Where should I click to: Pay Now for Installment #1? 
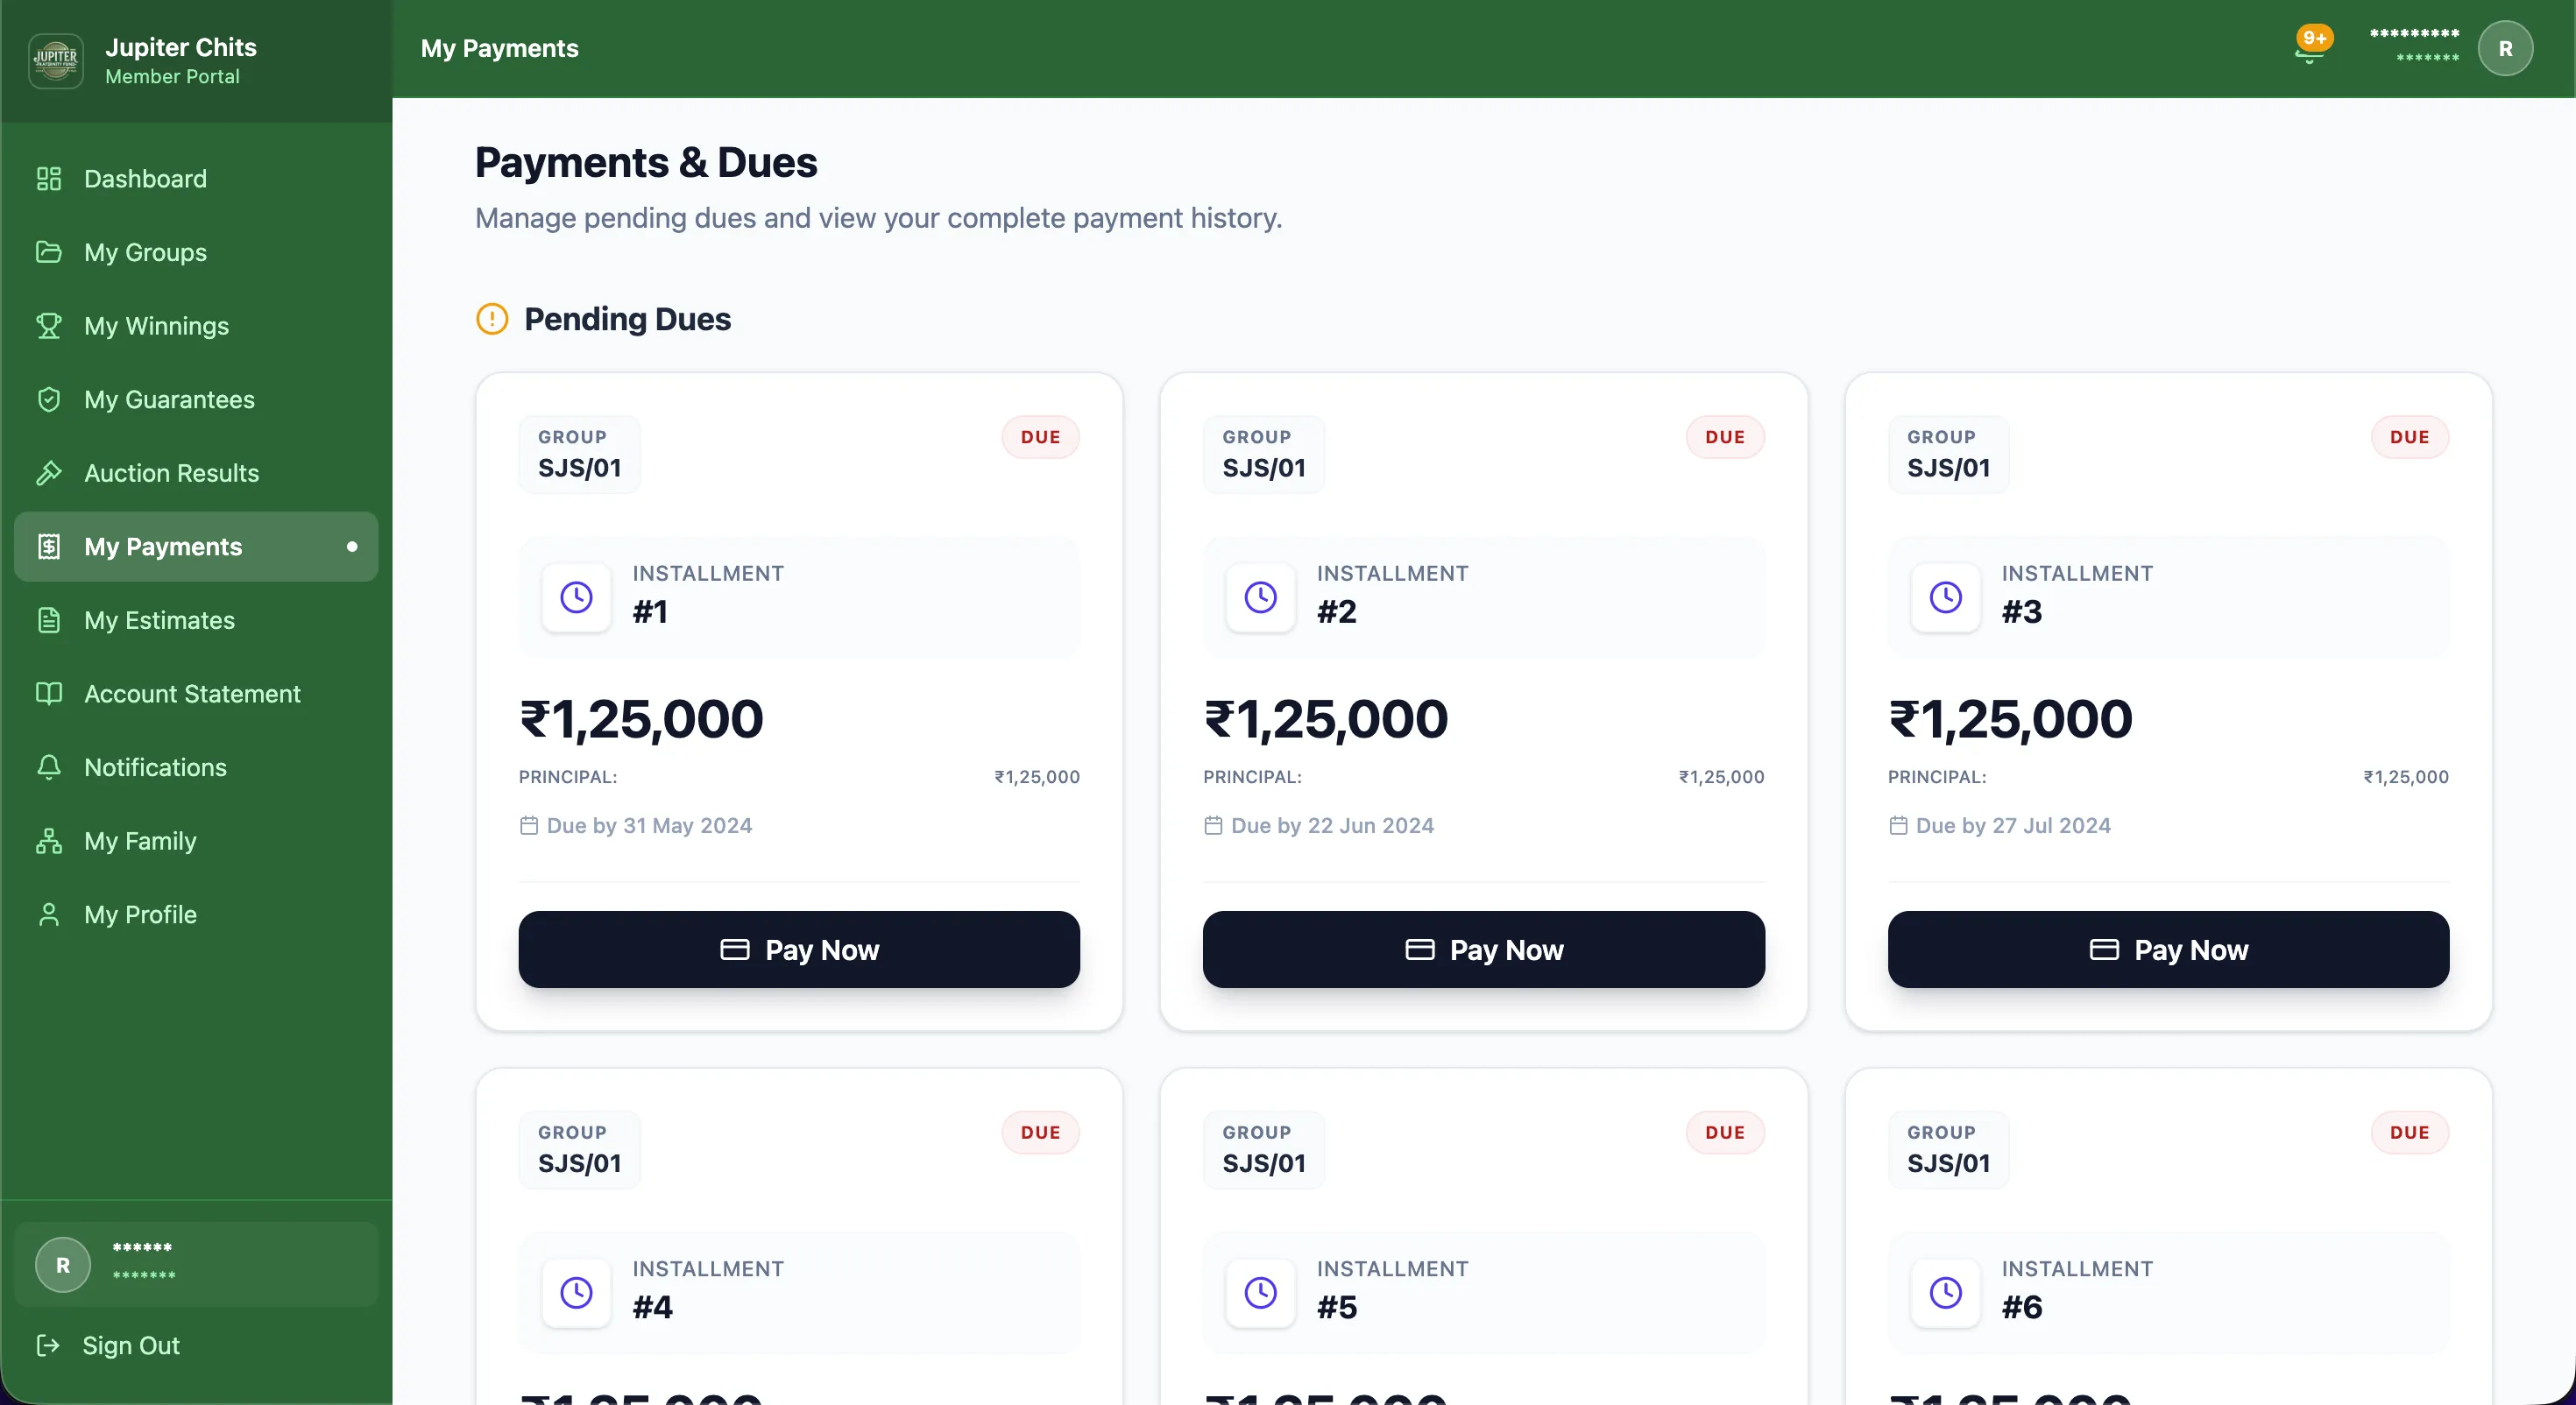[x=799, y=949]
